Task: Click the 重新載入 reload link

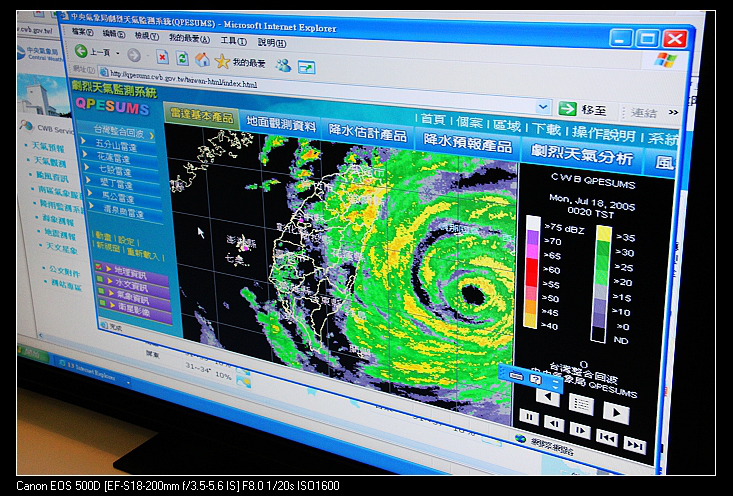Action: click(x=143, y=255)
